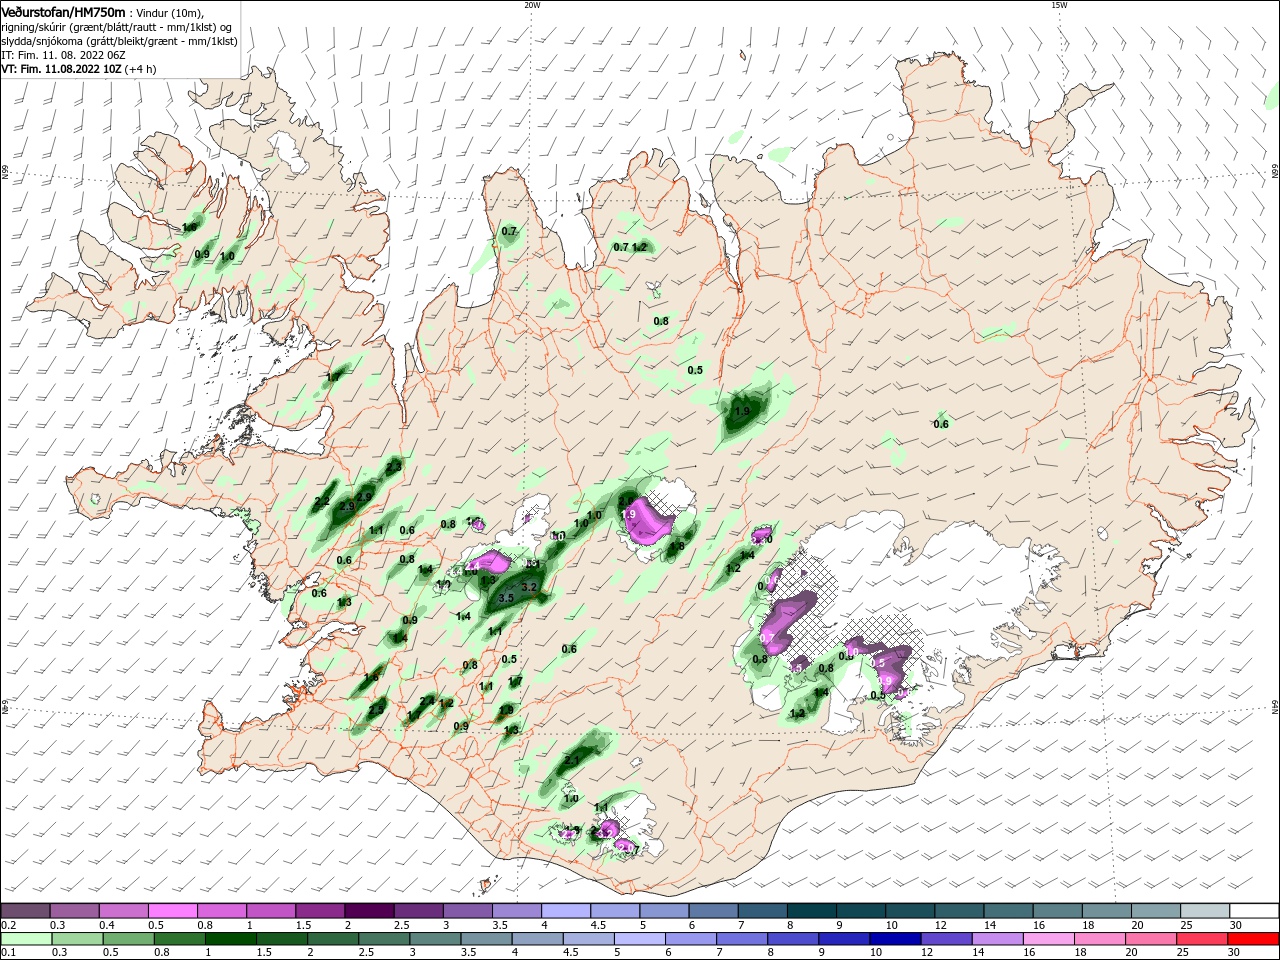Click the 0.2 label on the top legend row
The height and width of the screenshot is (960, 1280).
tap(8, 925)
